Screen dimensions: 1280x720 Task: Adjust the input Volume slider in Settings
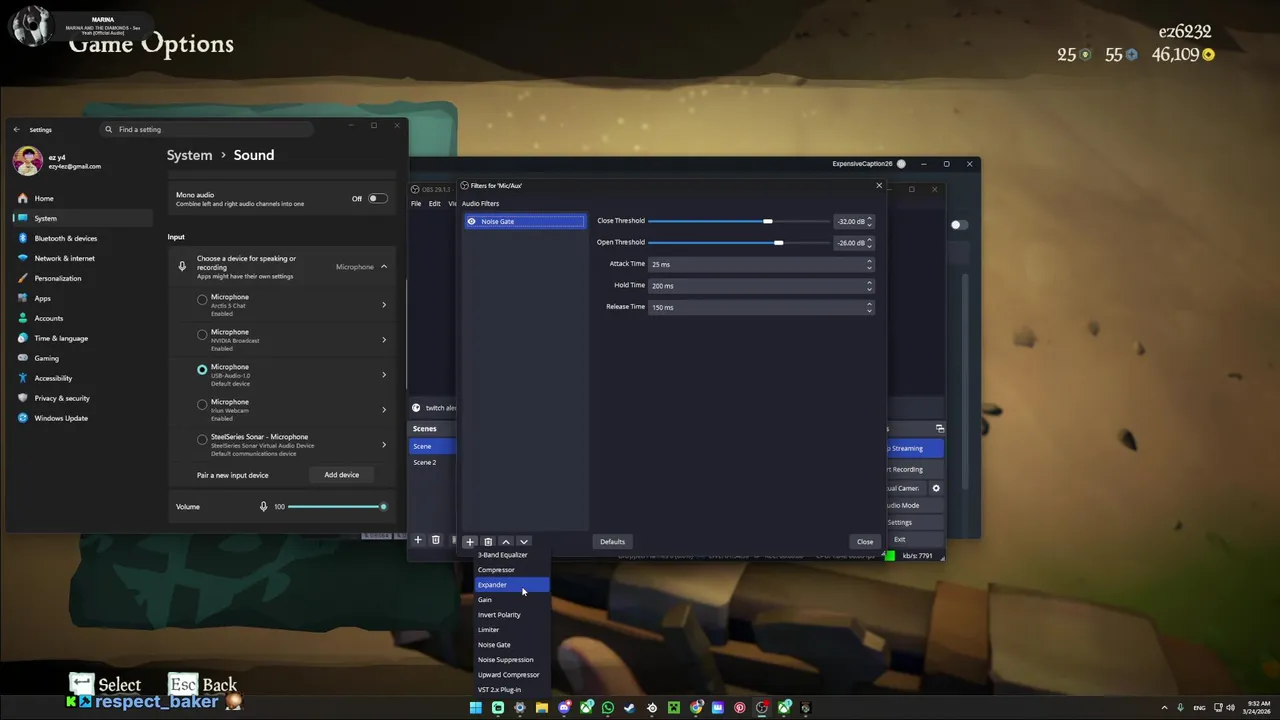337,506
